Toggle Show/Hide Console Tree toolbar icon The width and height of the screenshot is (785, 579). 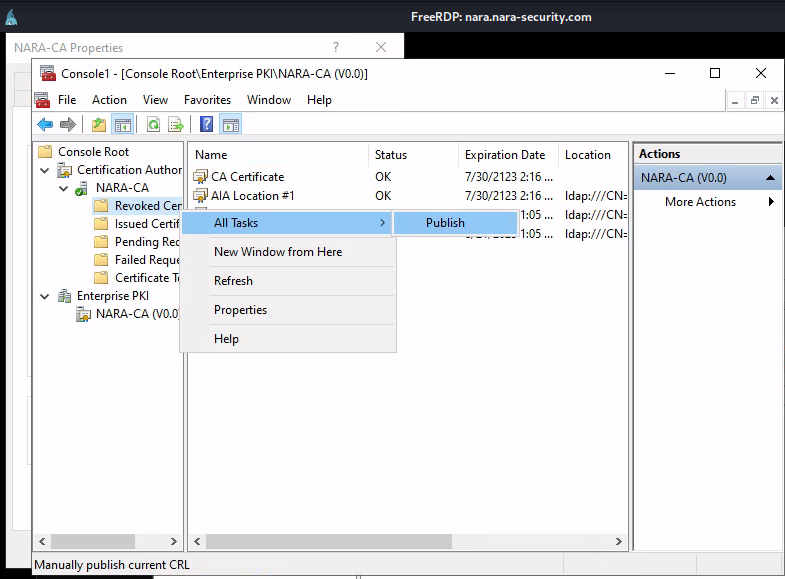click(x=123, y=125)
